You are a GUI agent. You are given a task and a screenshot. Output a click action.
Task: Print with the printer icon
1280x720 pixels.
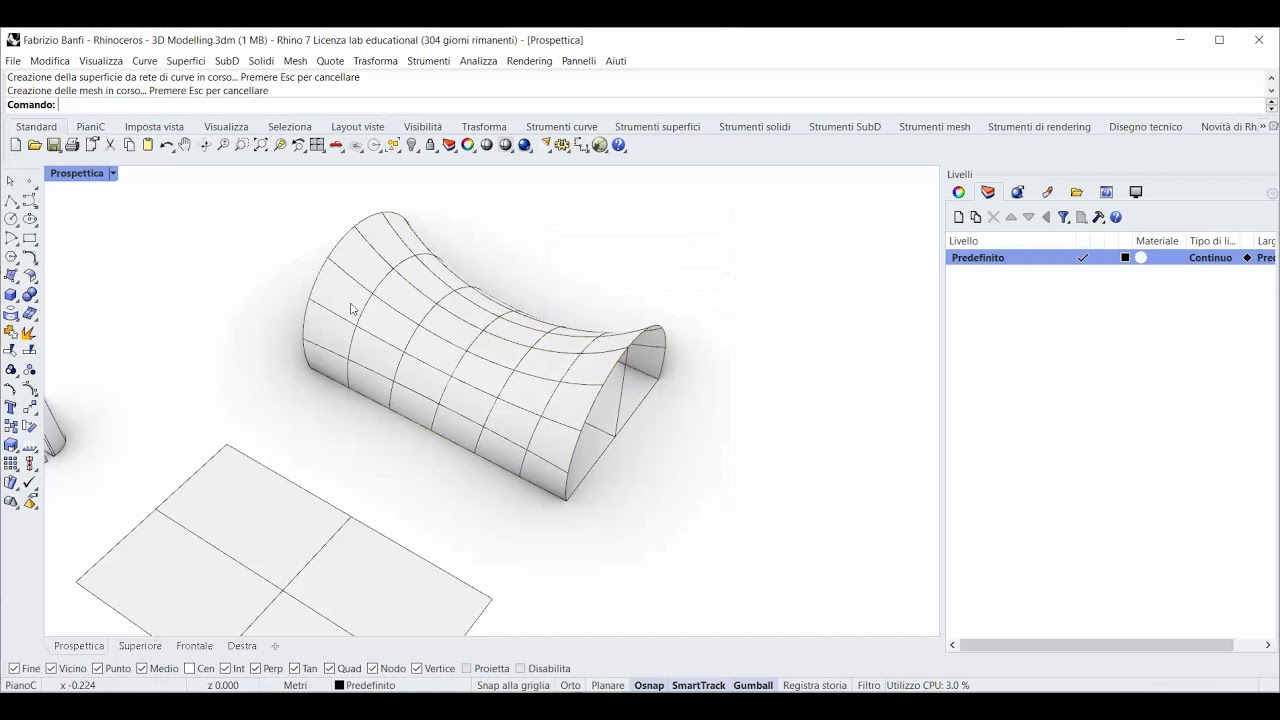click(72, 145)
